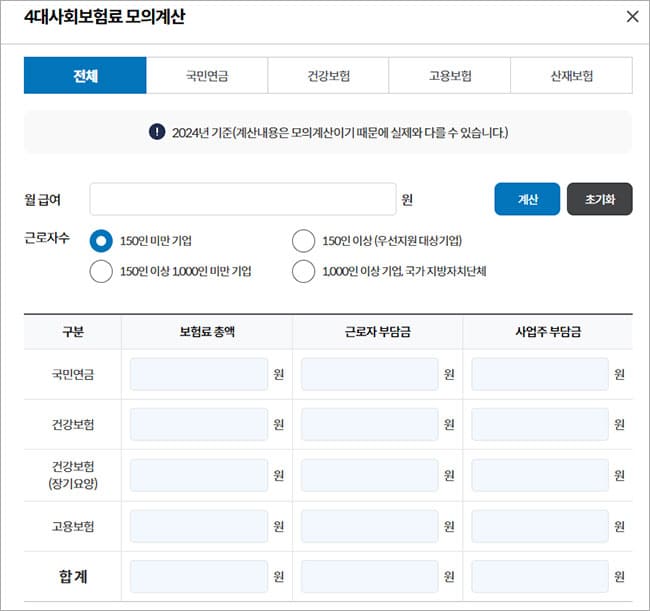Click 국민연금 보험료 총액 field
Screen dimensions: 650x611
(199, 374)
